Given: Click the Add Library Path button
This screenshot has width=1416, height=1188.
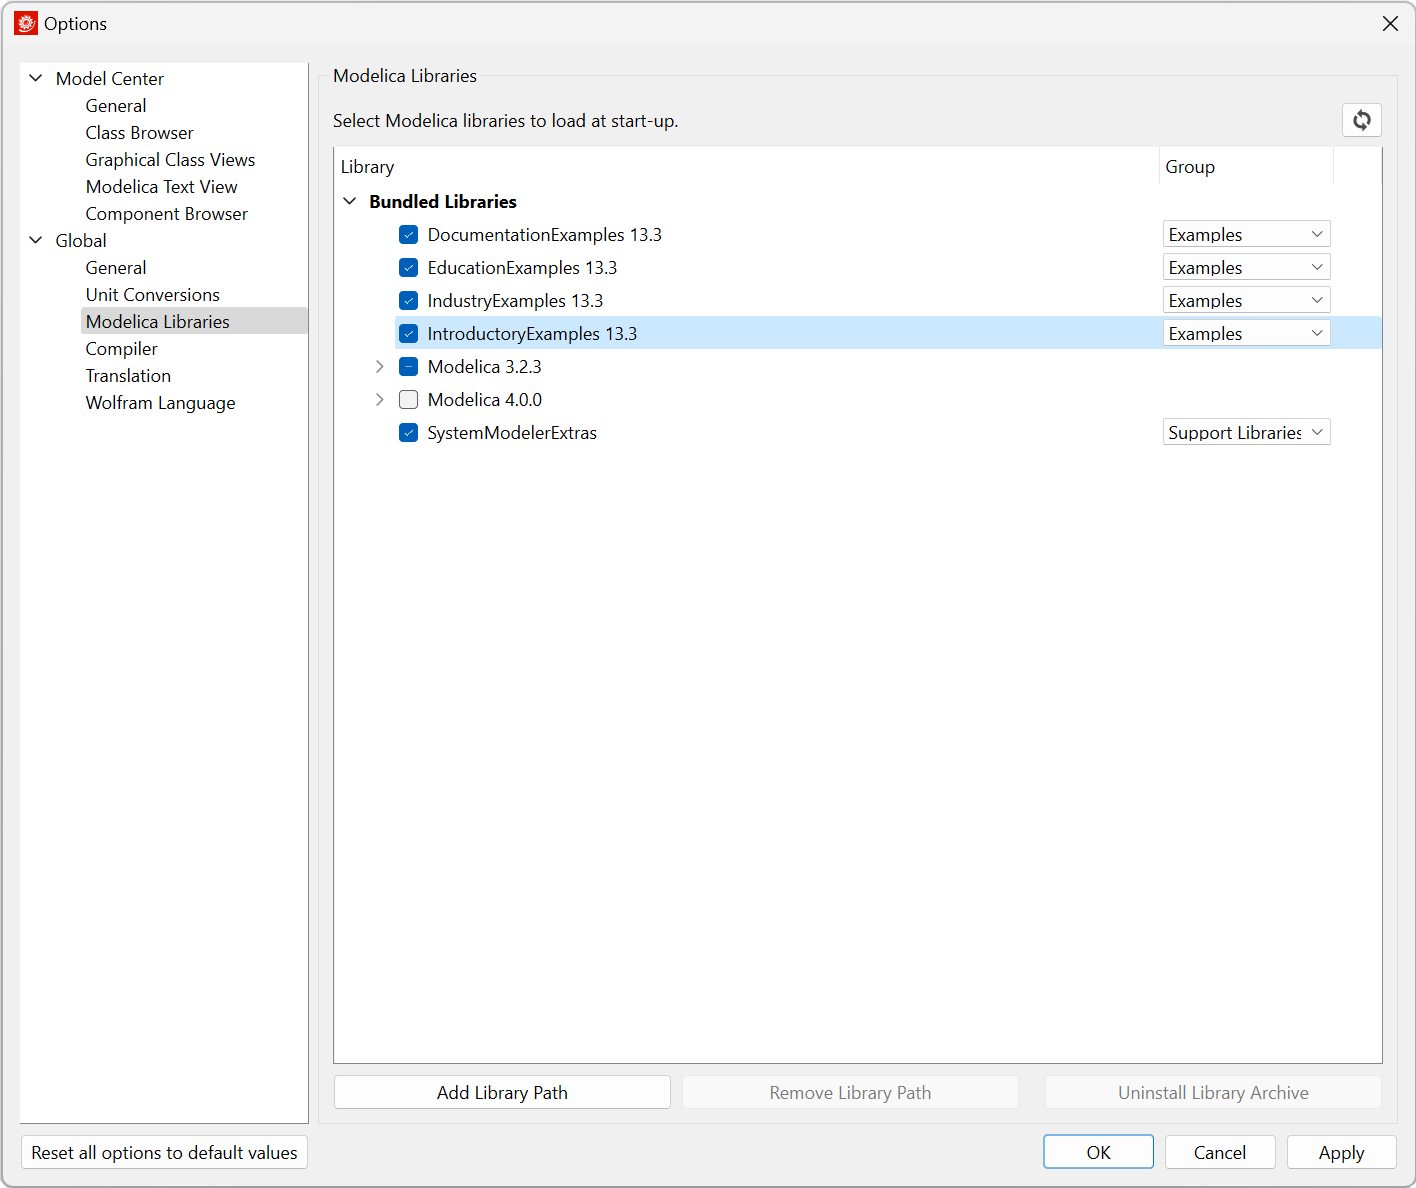Looking at the screenshot, I should pyautogui.click(x=501, y=1092).
